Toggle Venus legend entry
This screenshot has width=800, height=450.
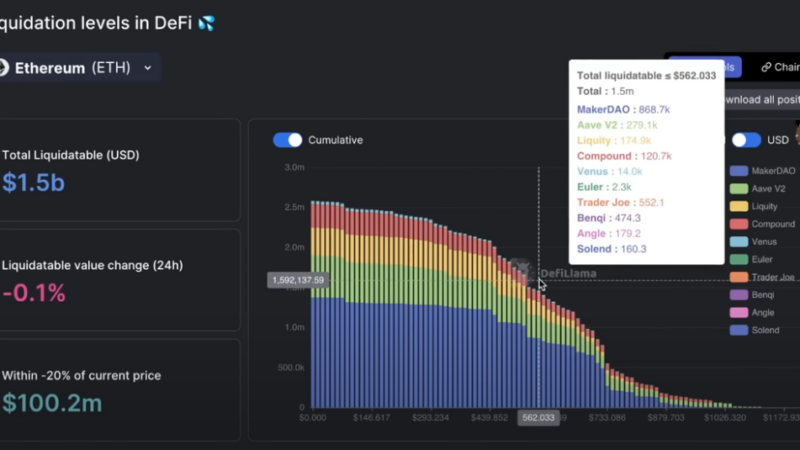(x=754, y=242)
